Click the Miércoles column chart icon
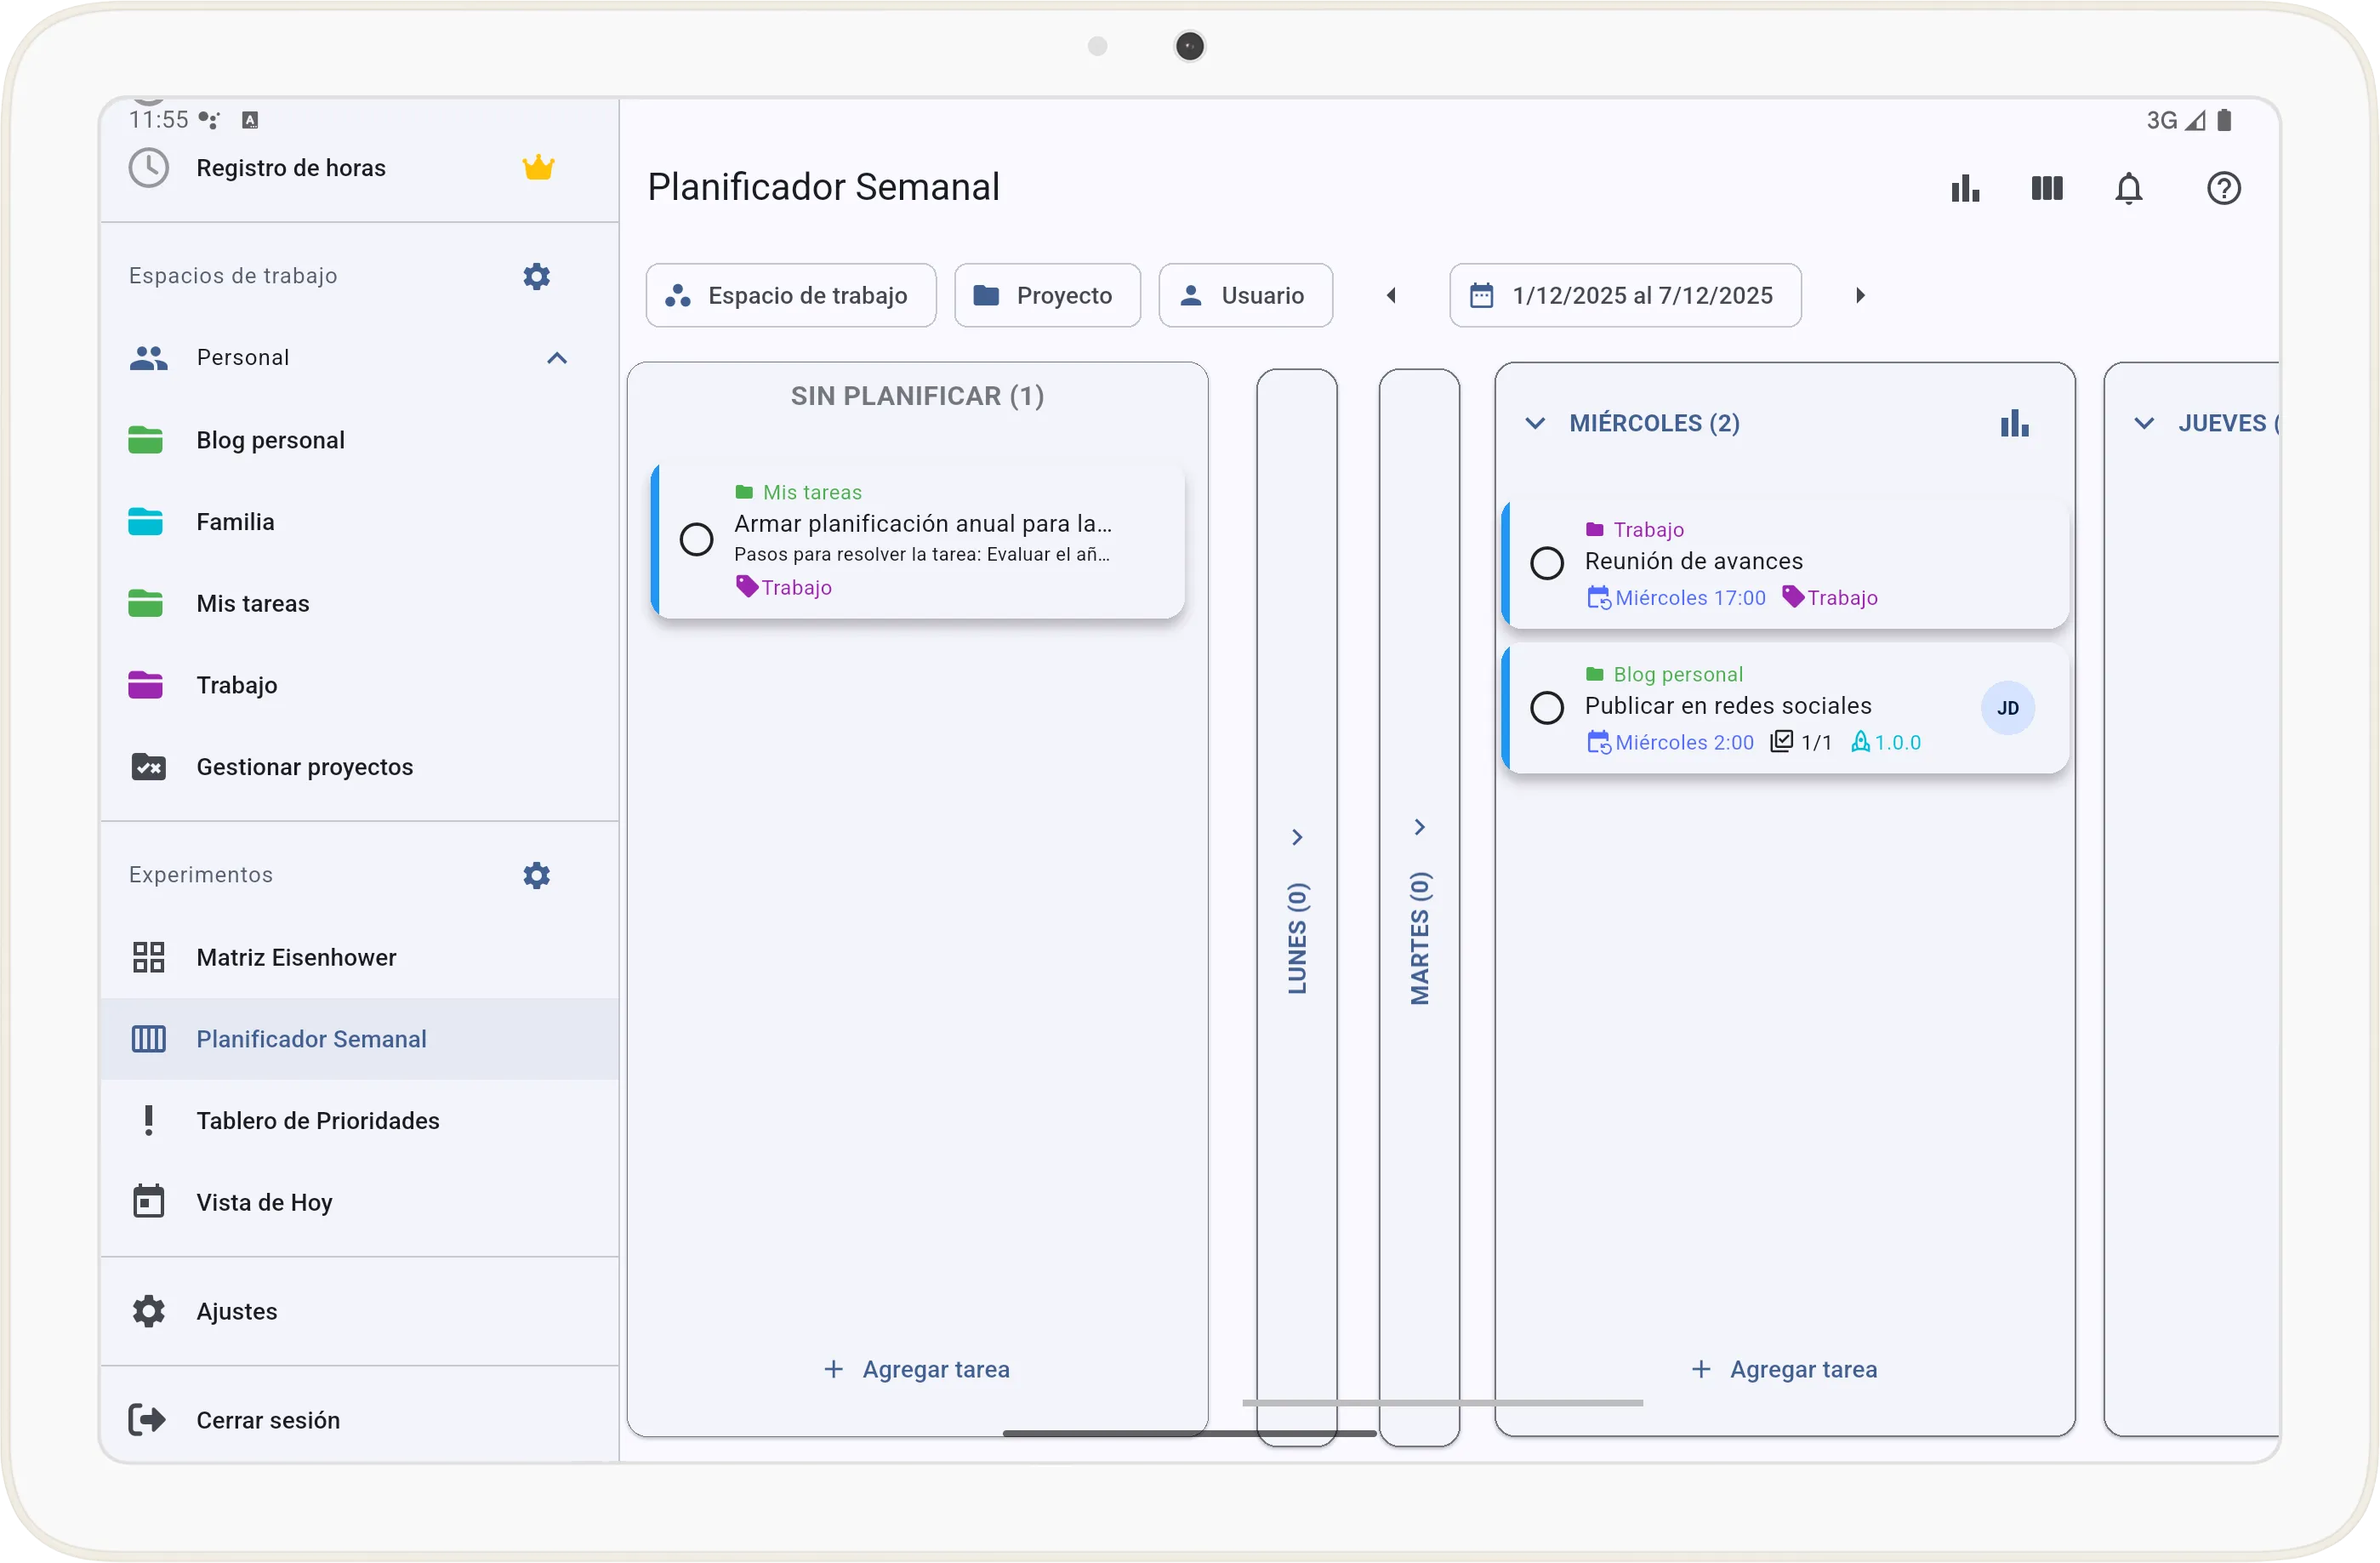The width and height of the screenshot is (2380, 1563). [2014, 424]
